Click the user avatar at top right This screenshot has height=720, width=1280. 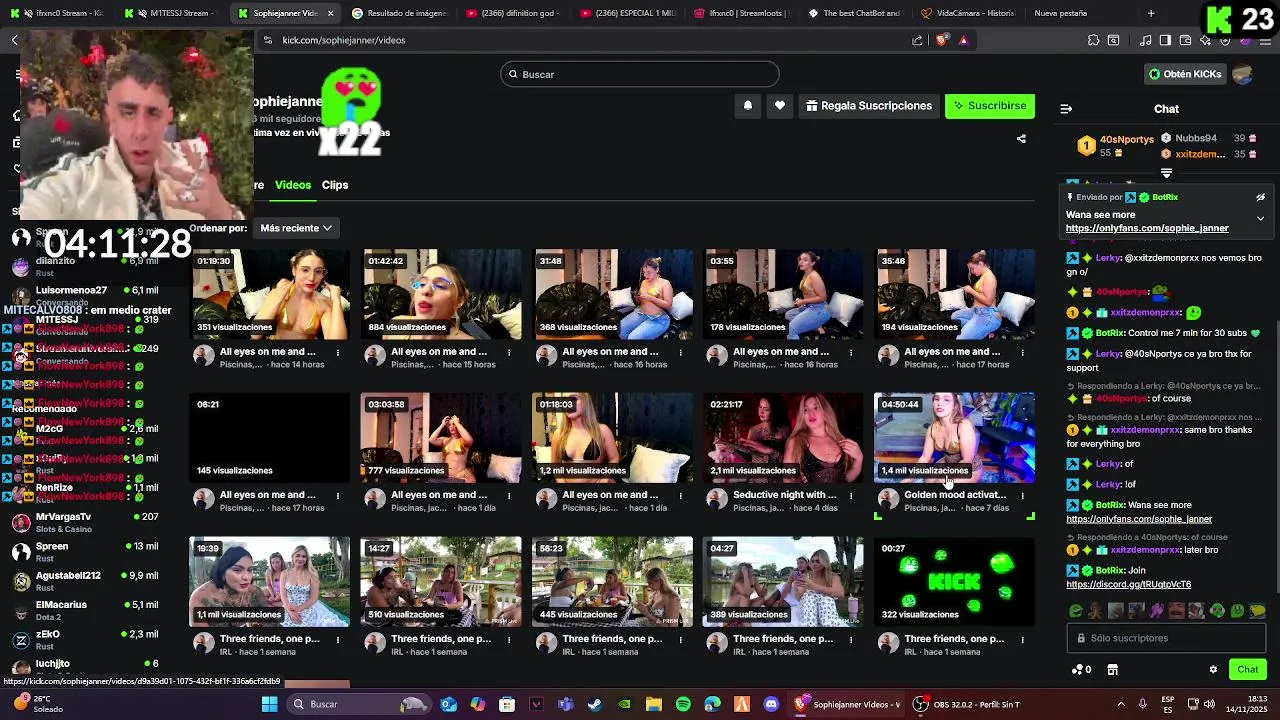click(1243, 74)
